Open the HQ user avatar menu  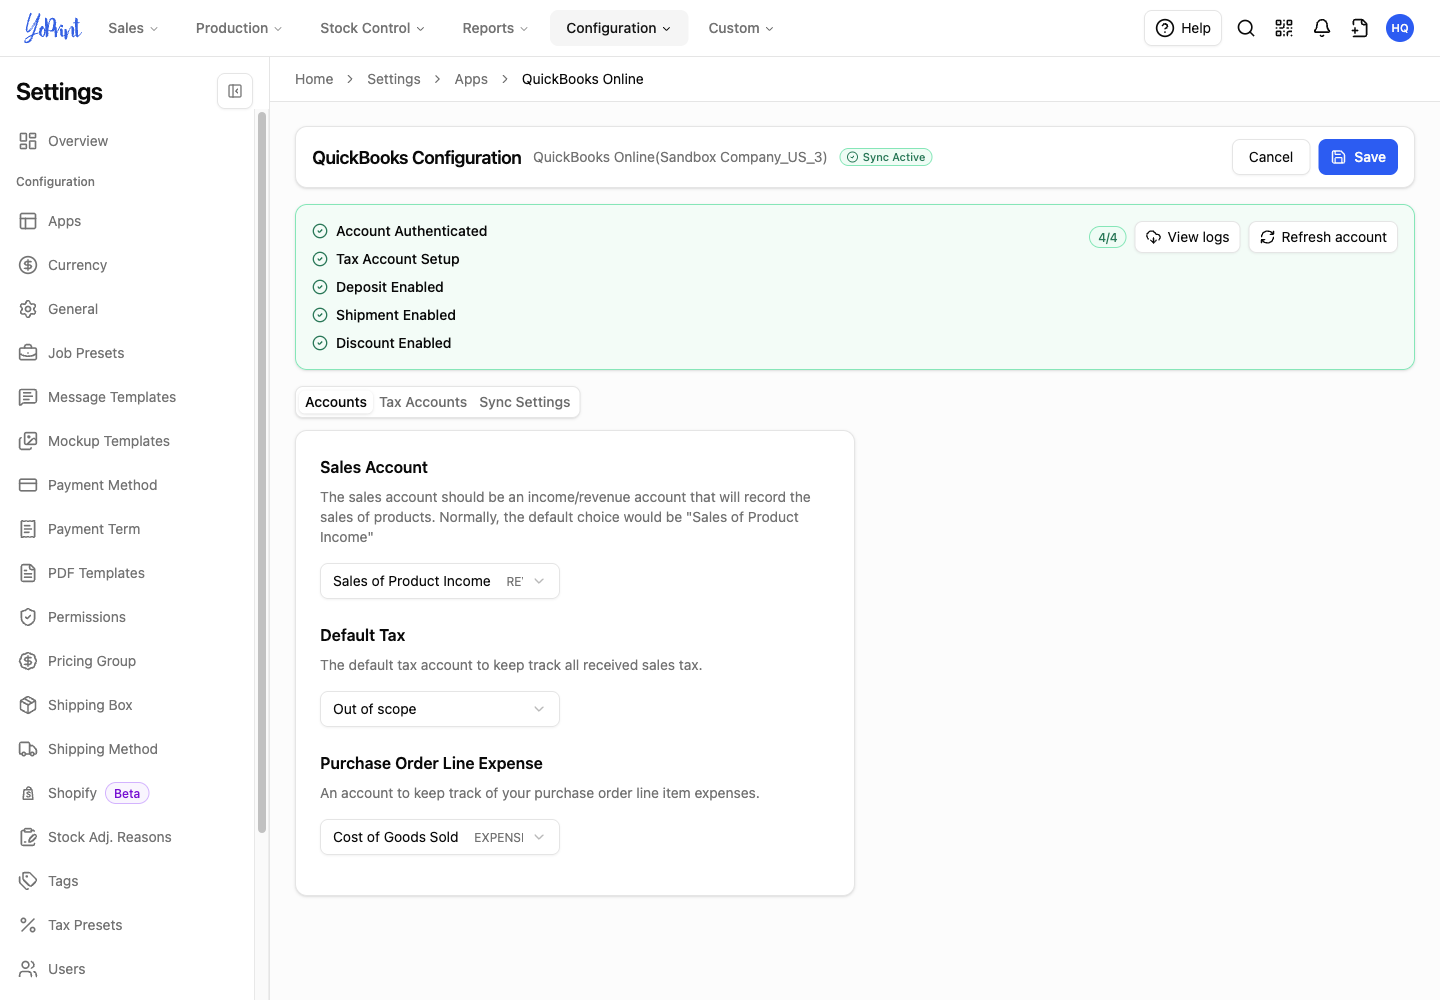1400,28
